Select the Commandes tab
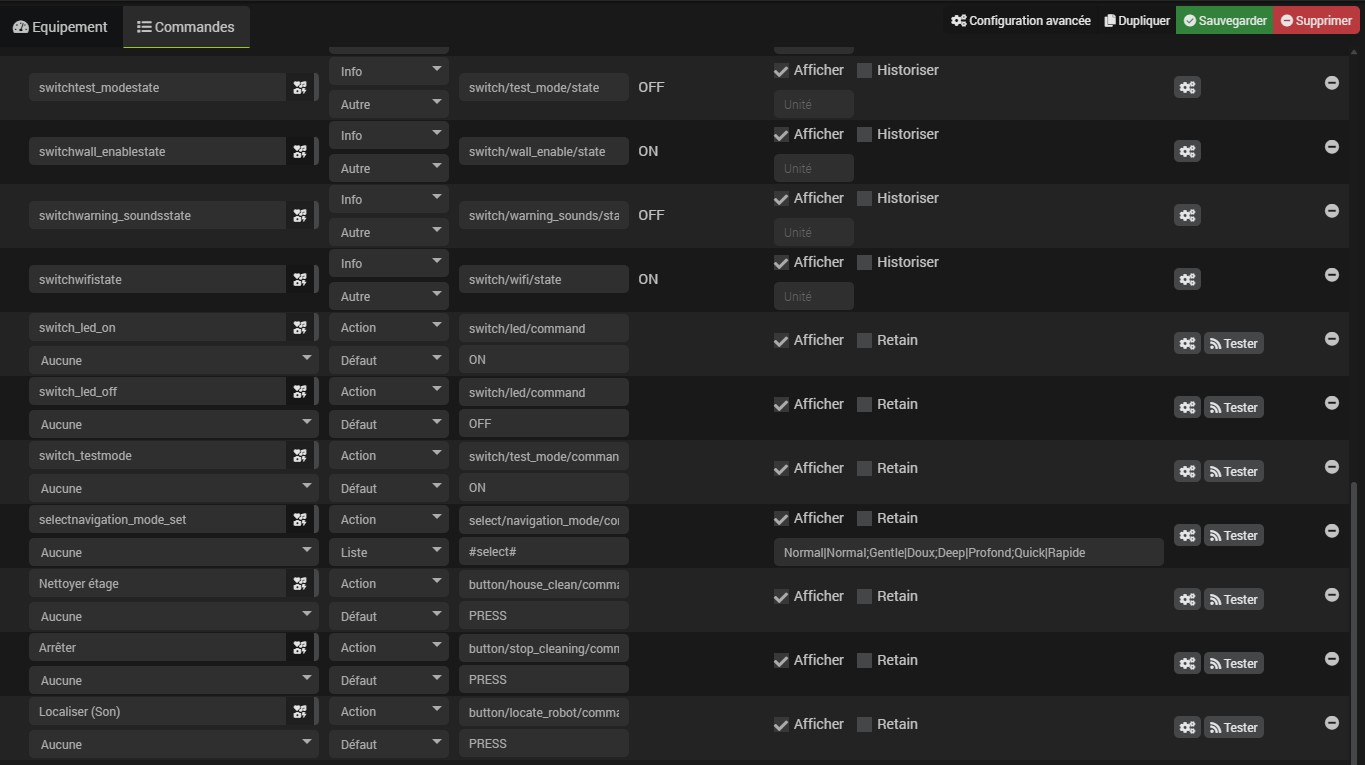This screenshot has width=1365, height=765. coord(186,27)
